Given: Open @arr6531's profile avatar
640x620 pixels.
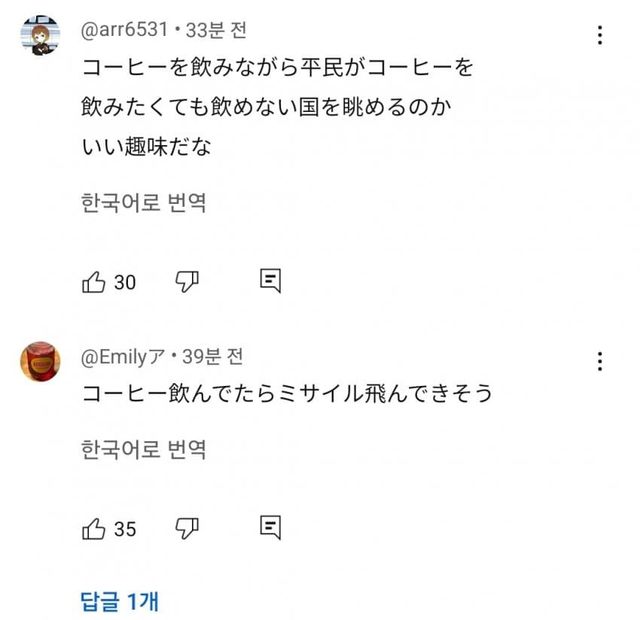Looking at the screenshot, I should (x=41, y=38).
